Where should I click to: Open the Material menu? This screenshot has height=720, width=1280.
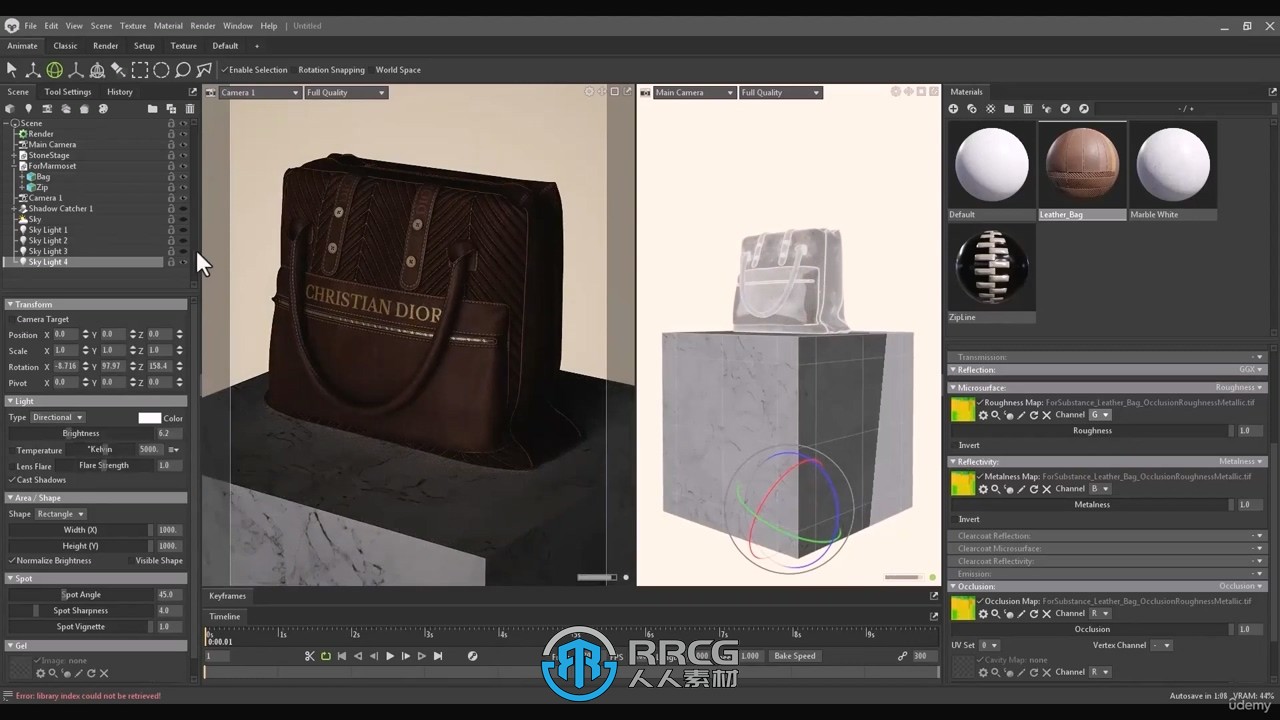[168, 26]
